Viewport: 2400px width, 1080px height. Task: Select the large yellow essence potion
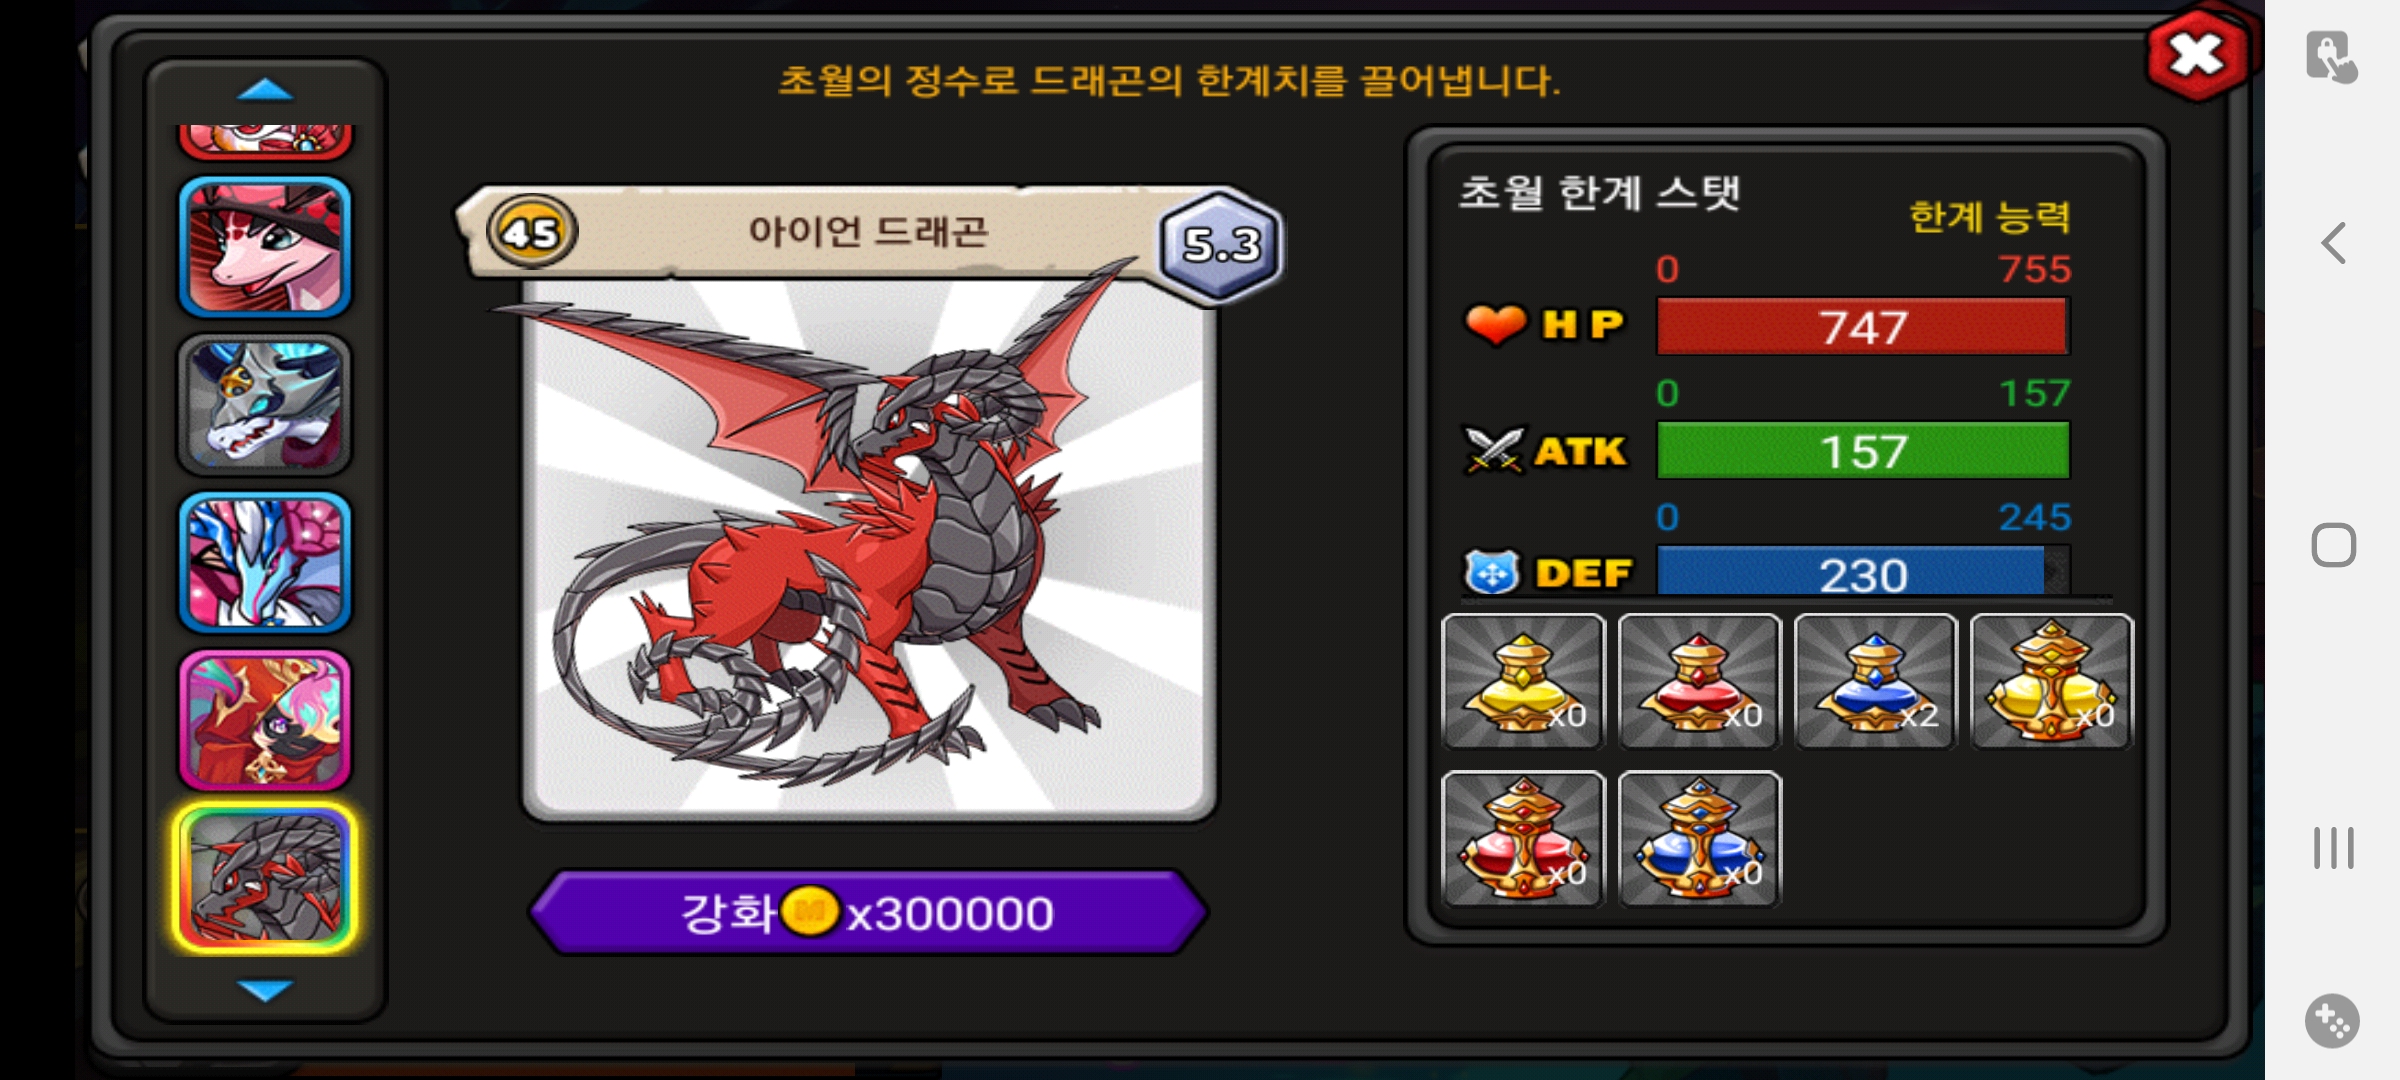click(2051, 681)
